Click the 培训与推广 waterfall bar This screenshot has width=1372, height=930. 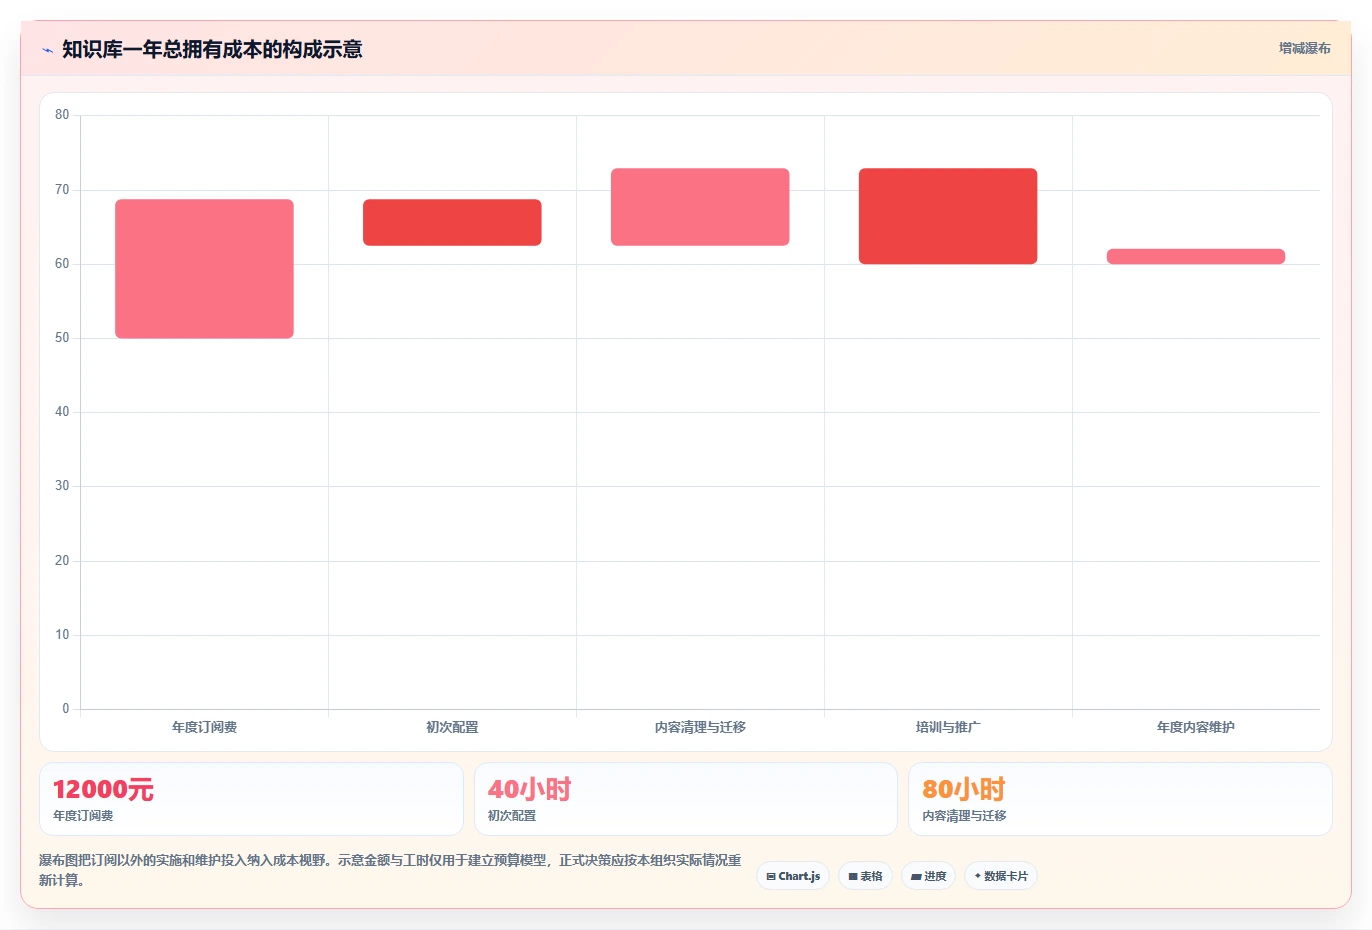point(948,216)
